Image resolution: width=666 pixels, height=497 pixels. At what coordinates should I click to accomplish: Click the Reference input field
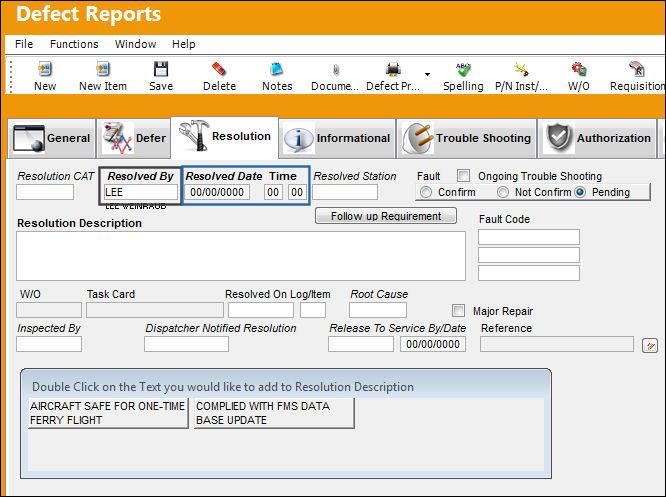557,344
